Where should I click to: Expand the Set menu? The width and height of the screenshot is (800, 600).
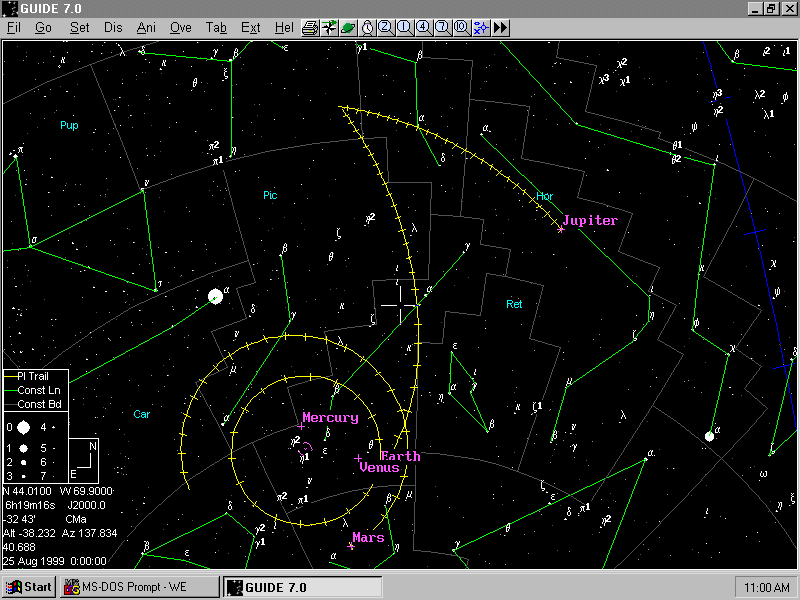pos(79,27)
